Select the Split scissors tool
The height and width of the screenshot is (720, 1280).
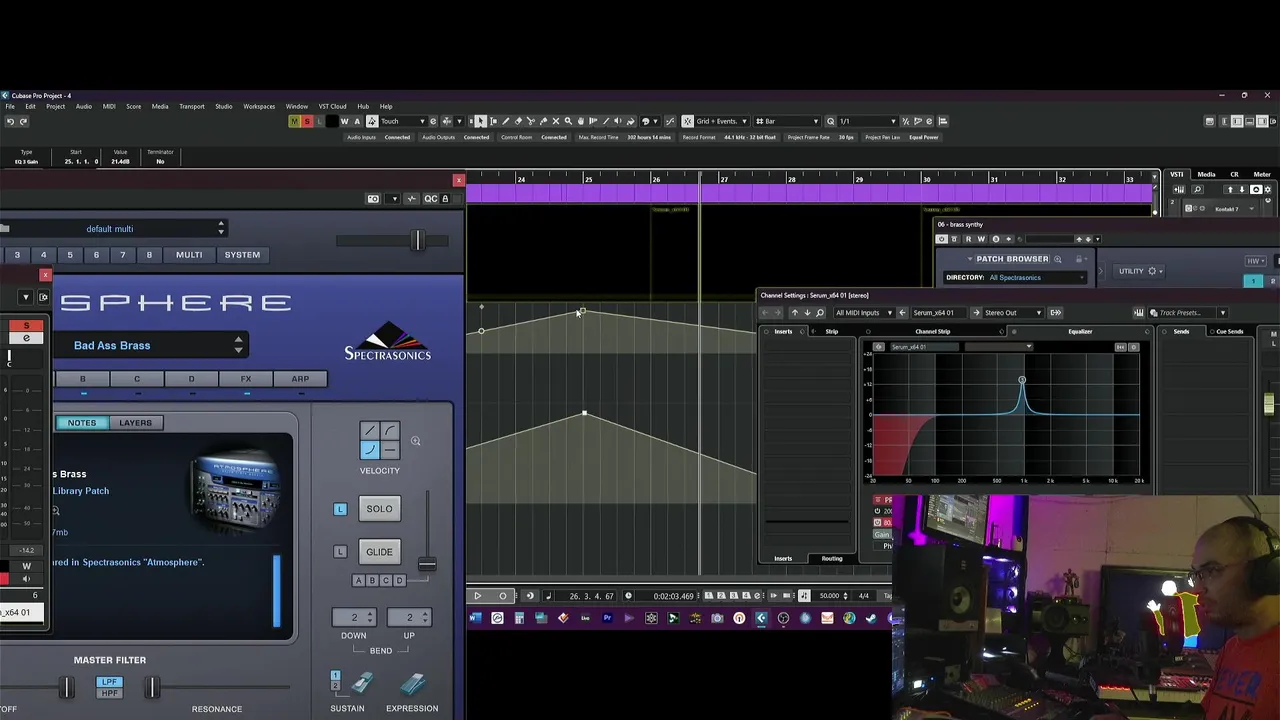[530, 121]
